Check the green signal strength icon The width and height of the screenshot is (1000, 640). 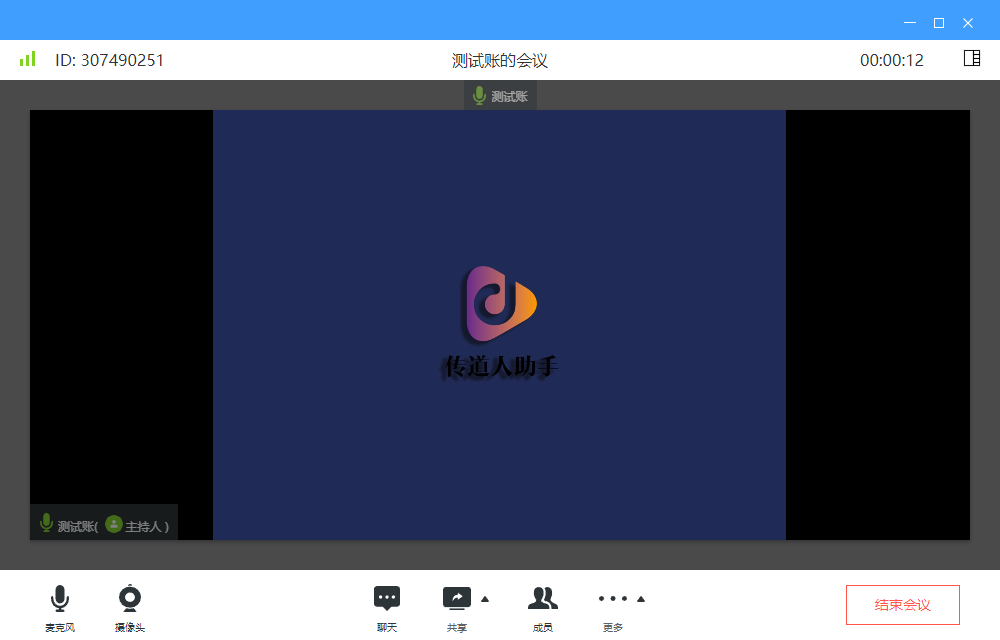coord(27,59)
